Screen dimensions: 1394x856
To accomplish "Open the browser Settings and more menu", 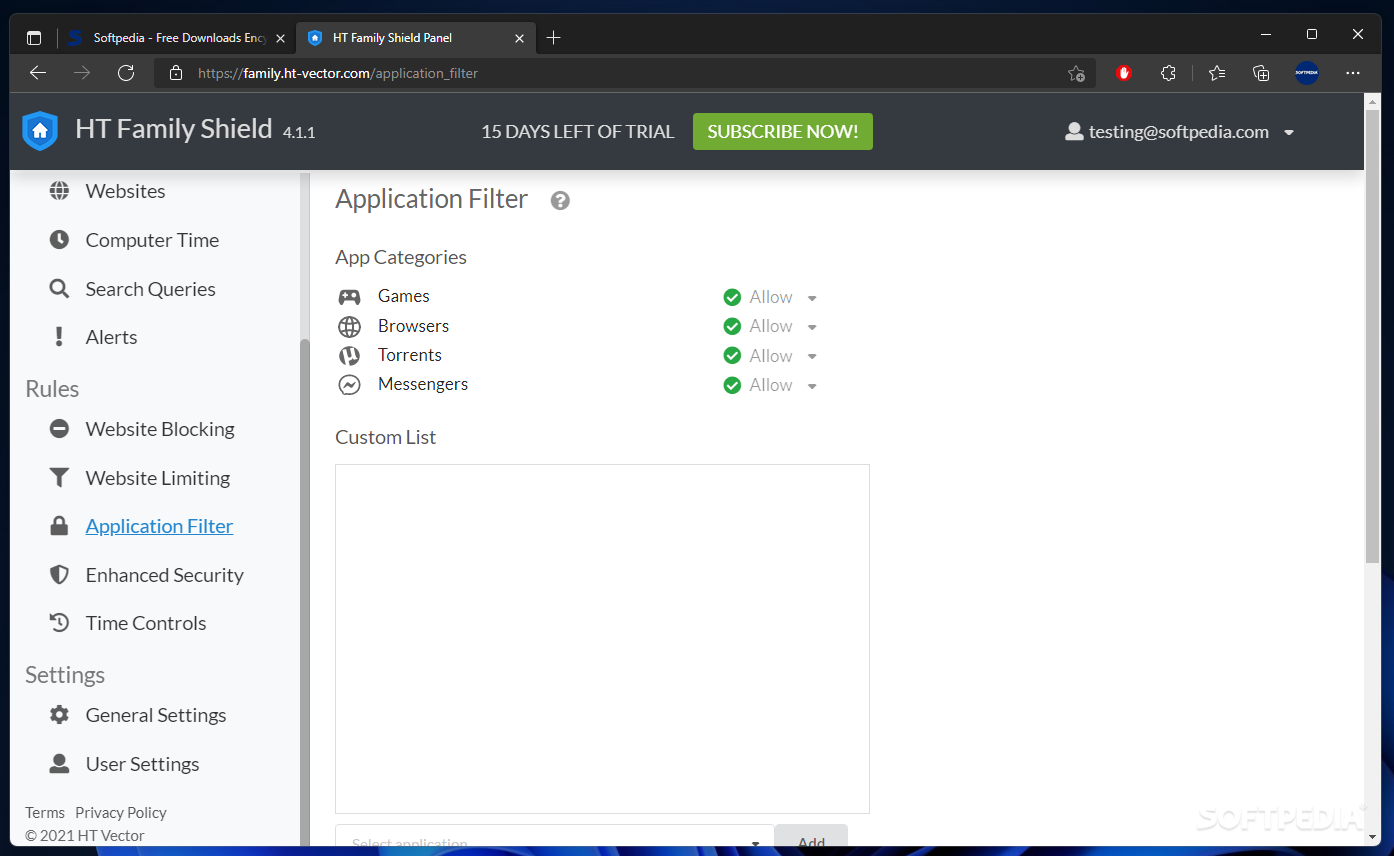I will click(1353, 73).
